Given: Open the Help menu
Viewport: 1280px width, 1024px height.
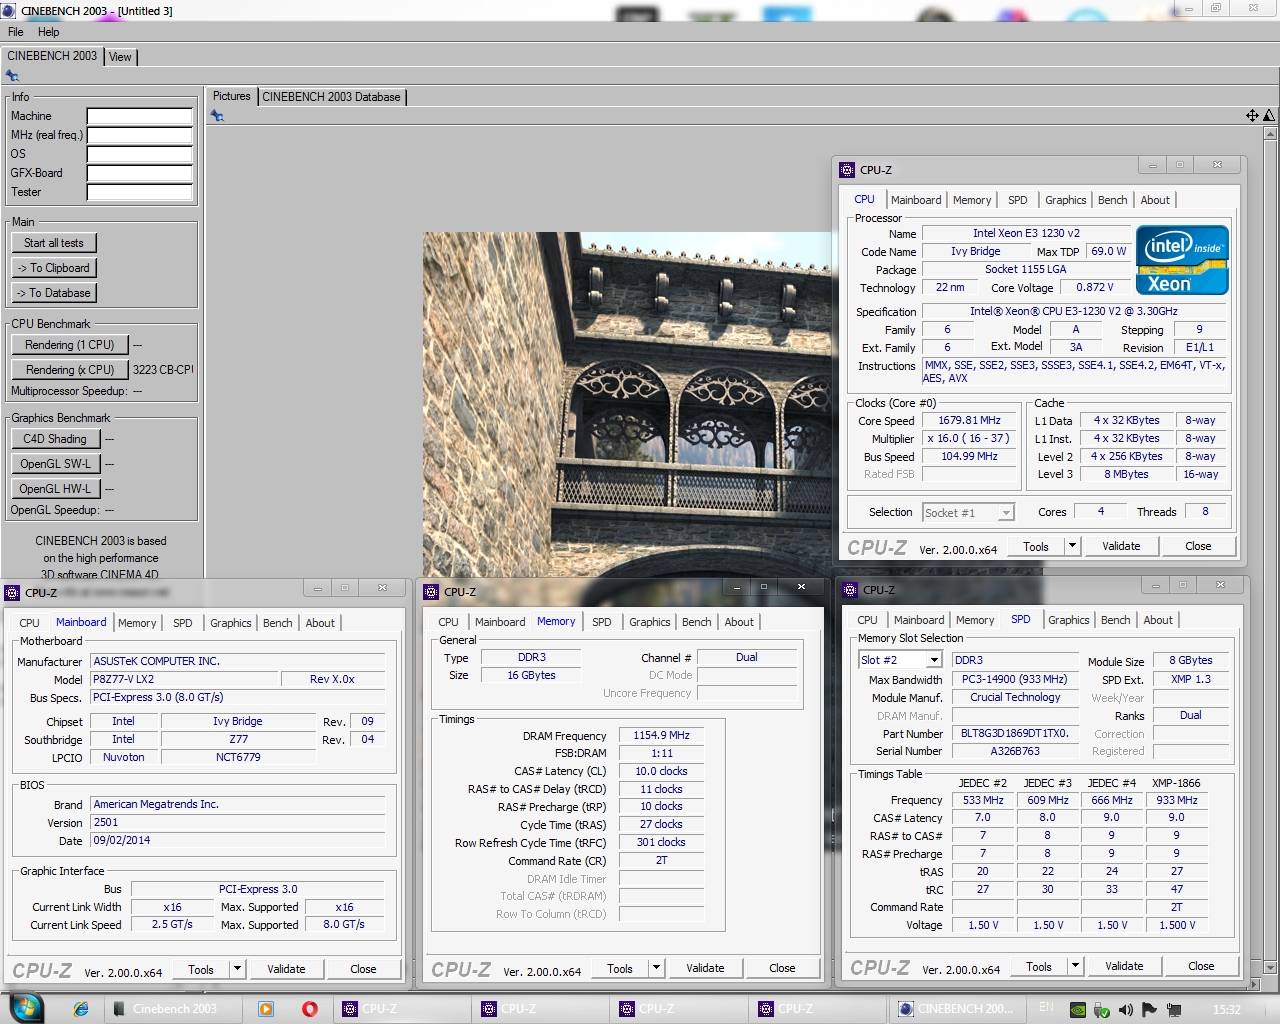Looking at the screenshot, I should pos(48,32).
